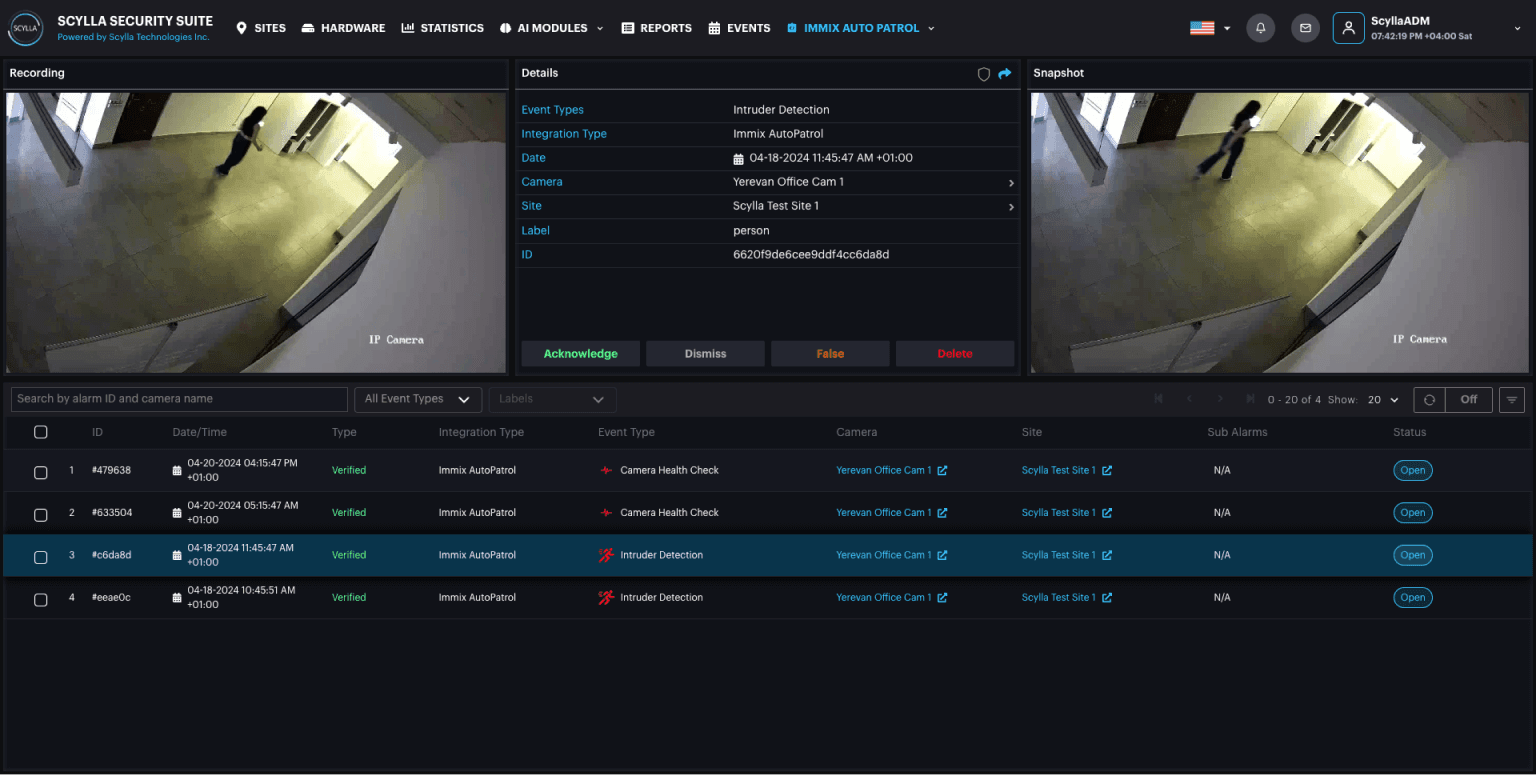
Task: Click the Recording video preview
Action: pyautogui.click(x=256, y=233)
